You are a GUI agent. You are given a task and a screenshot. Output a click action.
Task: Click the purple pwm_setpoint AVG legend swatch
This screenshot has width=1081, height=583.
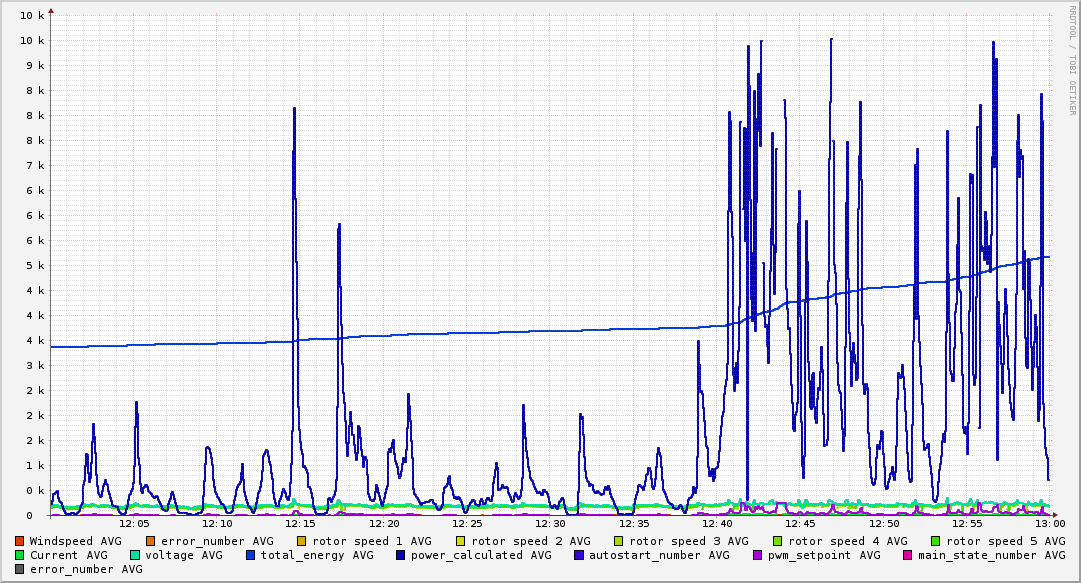[x=757, y=555]
